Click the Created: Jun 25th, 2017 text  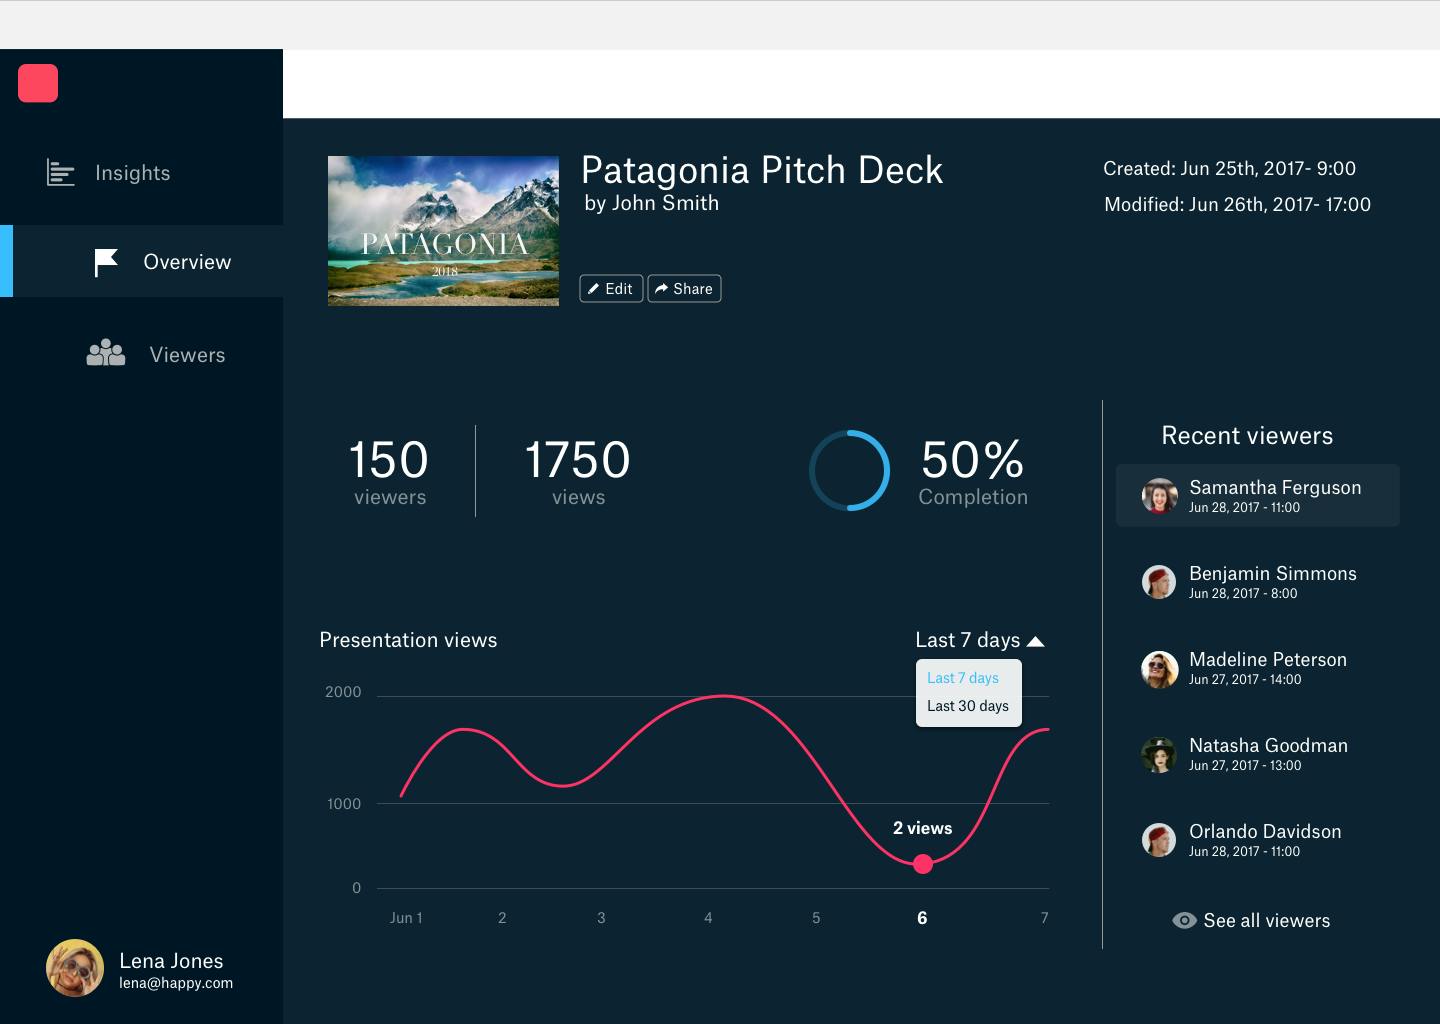tap(1230, 169)
